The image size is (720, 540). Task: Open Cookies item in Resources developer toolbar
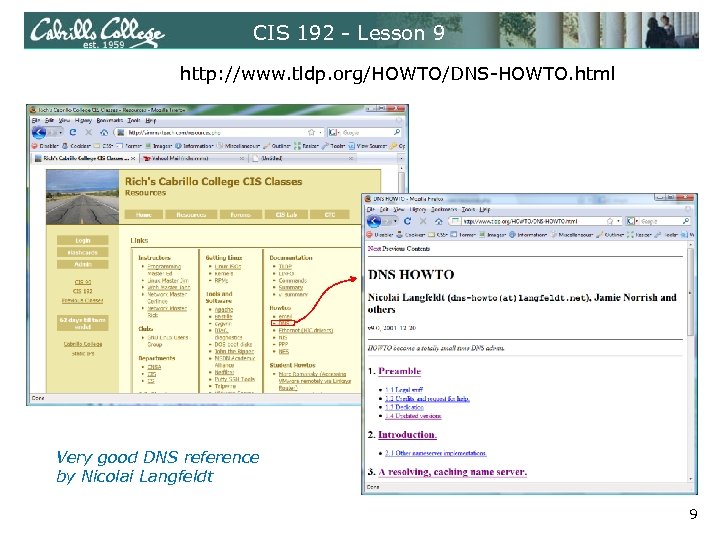coord(76,146)
